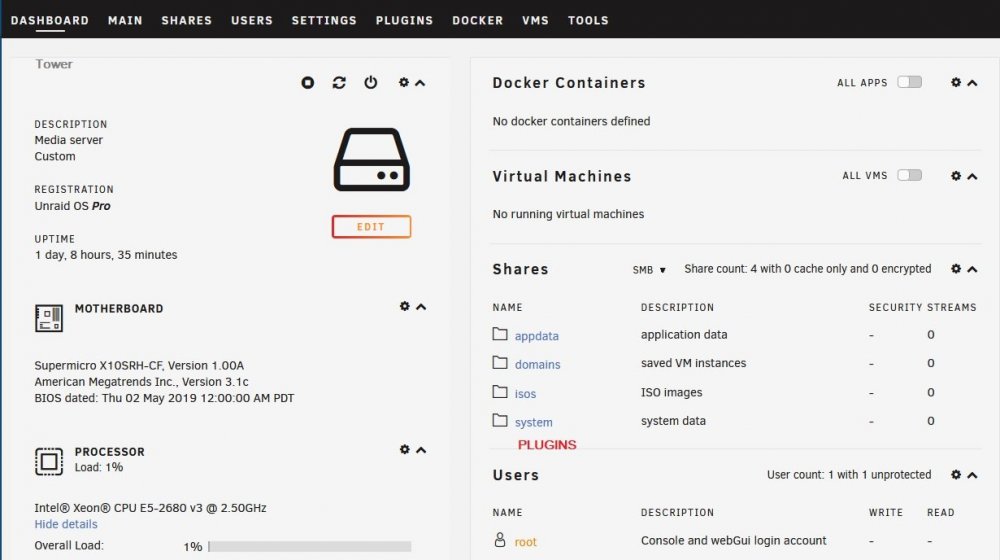The image size is (1000, 560).
Task: Click the uptime '1 day, 8 hours' text
Action: [x=106, y=254]
